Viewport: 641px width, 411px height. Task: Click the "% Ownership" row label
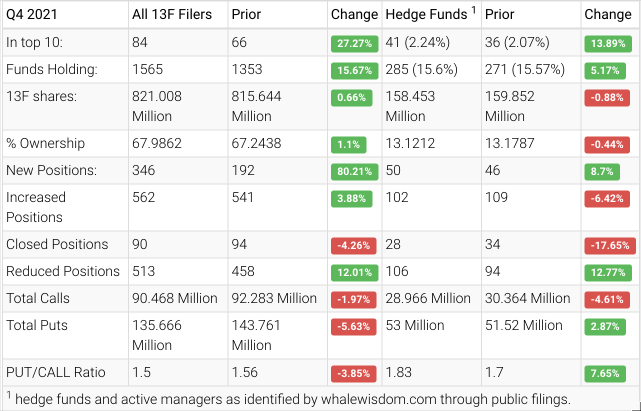45,143
